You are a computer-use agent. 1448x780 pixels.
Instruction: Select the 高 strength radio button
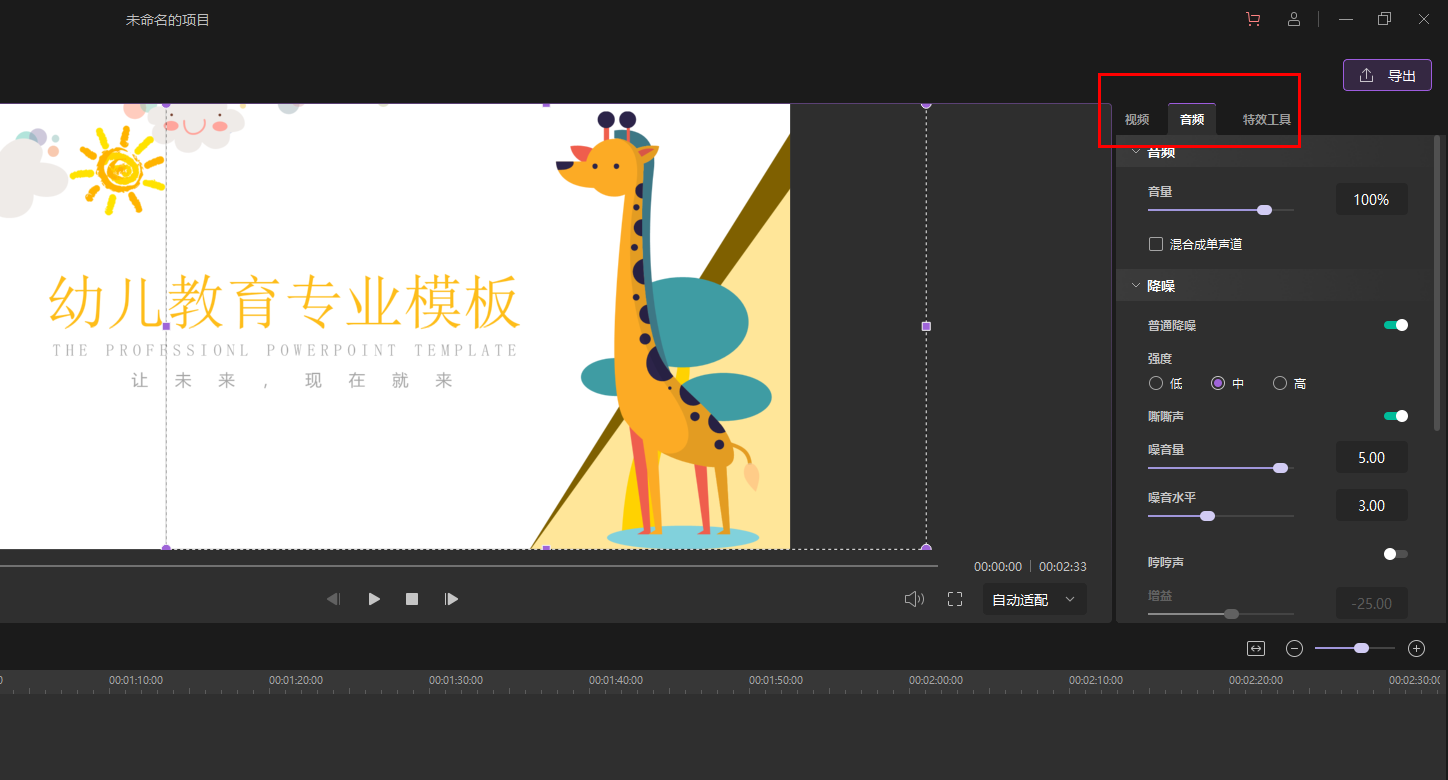(x=1280, y=383)
